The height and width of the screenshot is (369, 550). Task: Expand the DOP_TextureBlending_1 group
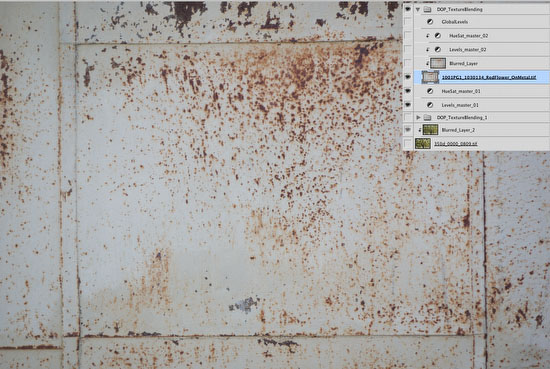[x=418, y=118]
